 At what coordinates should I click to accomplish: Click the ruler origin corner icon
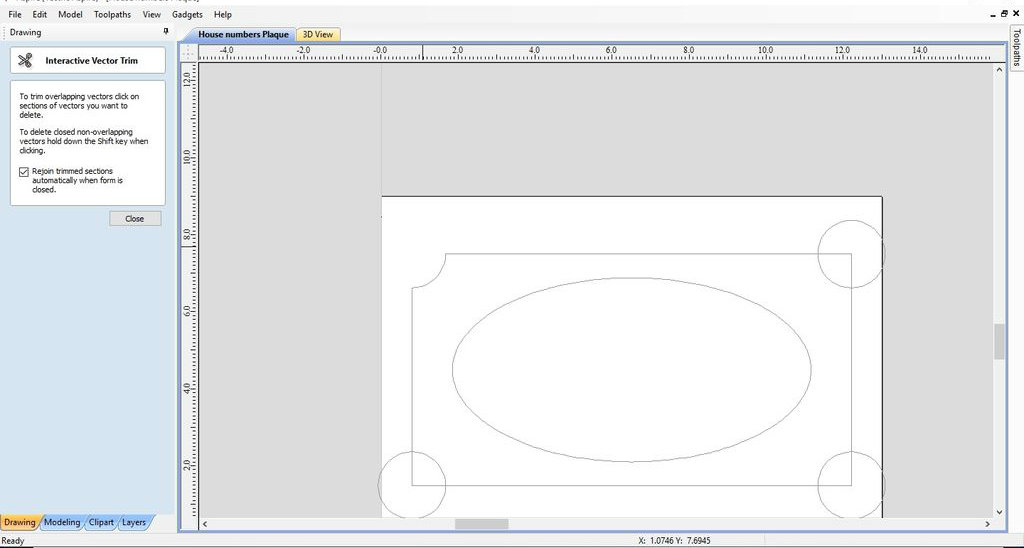(x=189, y=52)
